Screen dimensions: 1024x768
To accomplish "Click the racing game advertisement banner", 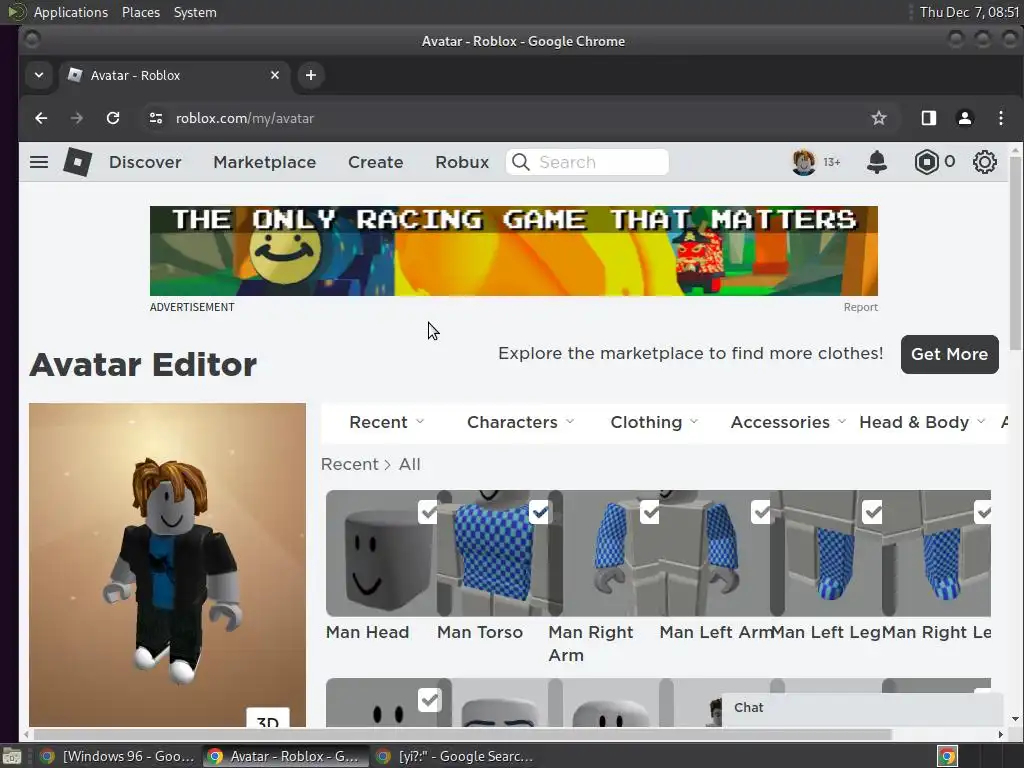I will click(513, 251).
